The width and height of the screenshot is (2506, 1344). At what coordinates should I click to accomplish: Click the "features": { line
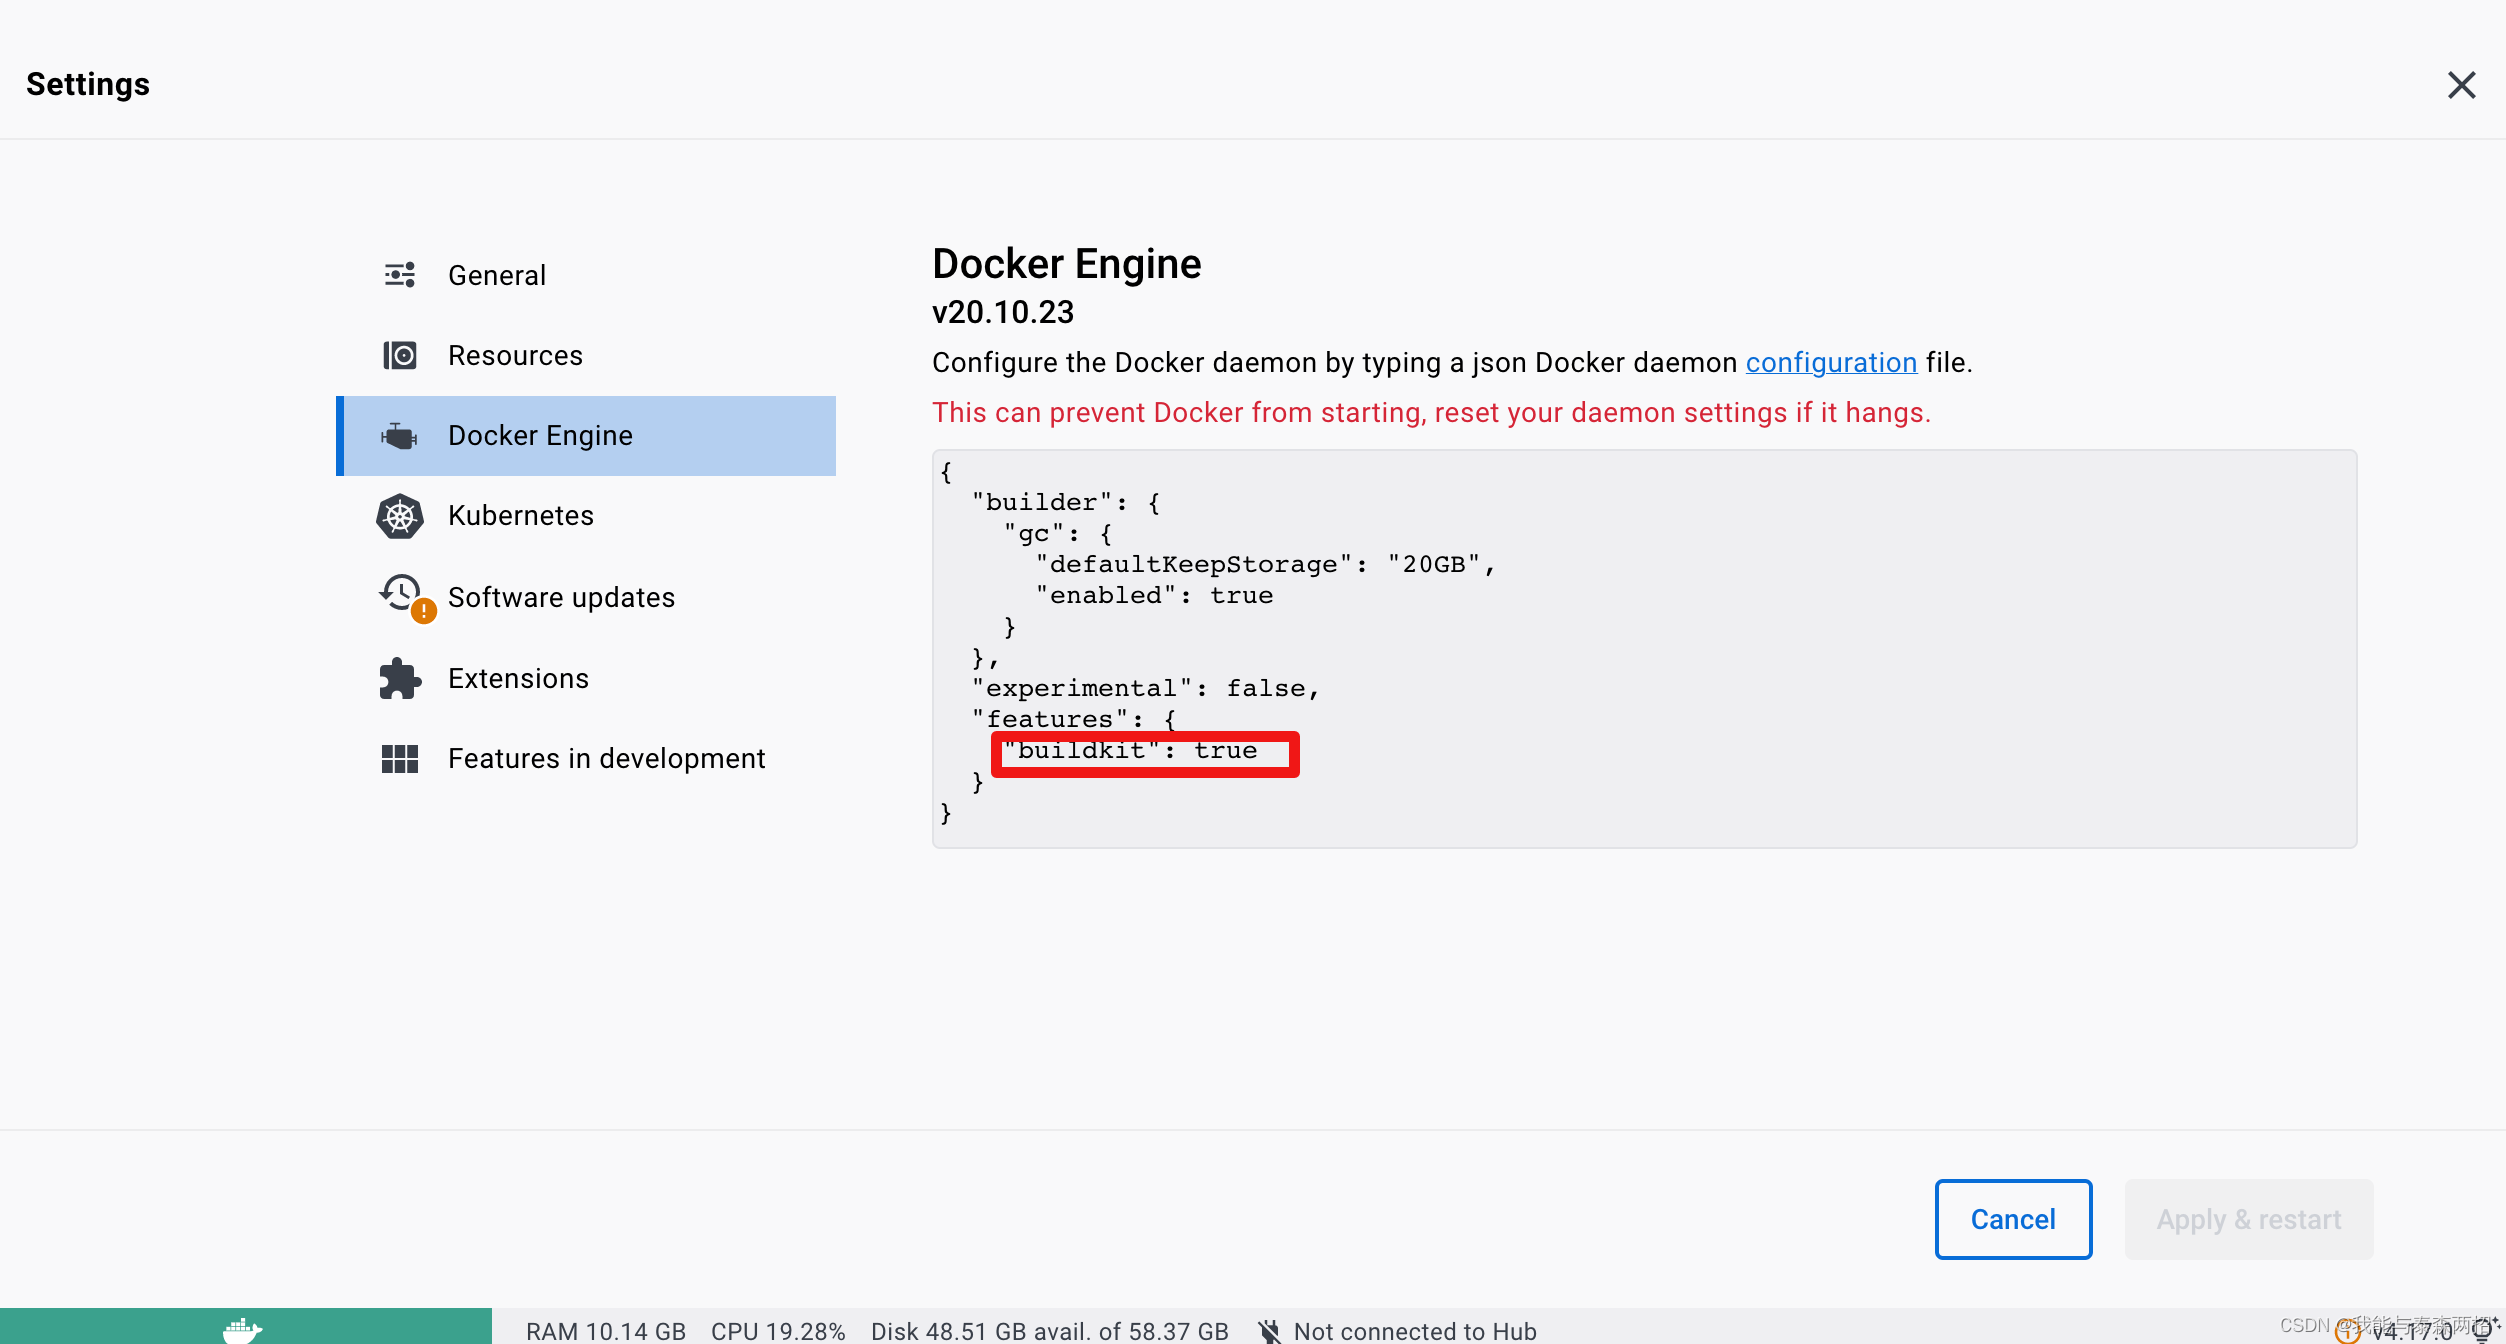[1074, 720]
